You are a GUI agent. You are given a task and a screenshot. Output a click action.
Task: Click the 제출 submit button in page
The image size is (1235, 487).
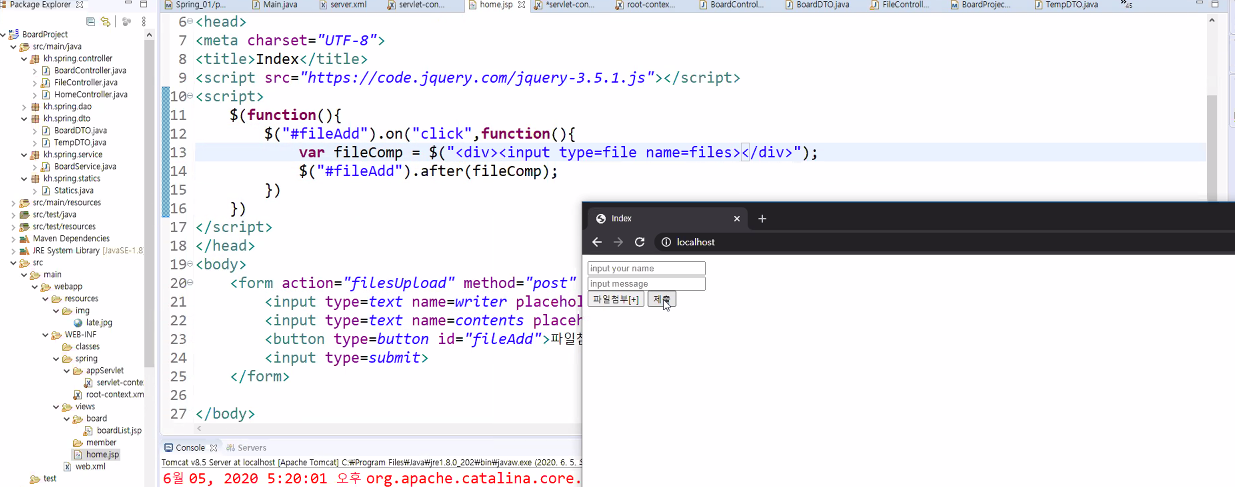662,299
